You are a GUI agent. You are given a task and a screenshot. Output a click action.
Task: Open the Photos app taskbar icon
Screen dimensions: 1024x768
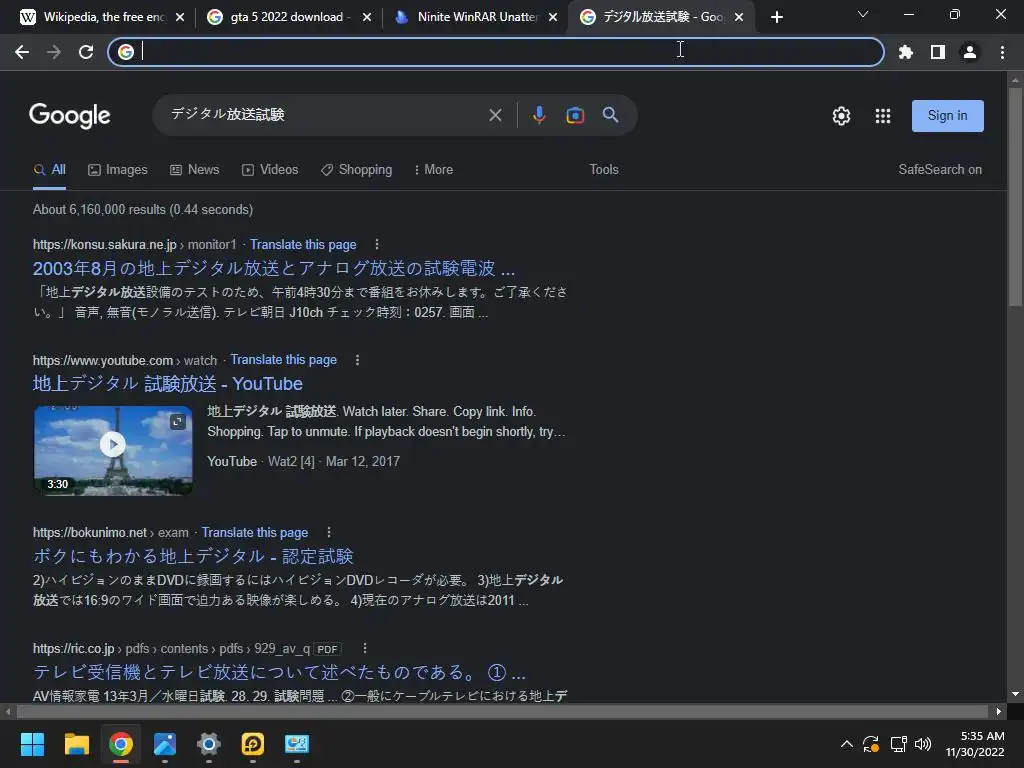(x=165, y=744)
